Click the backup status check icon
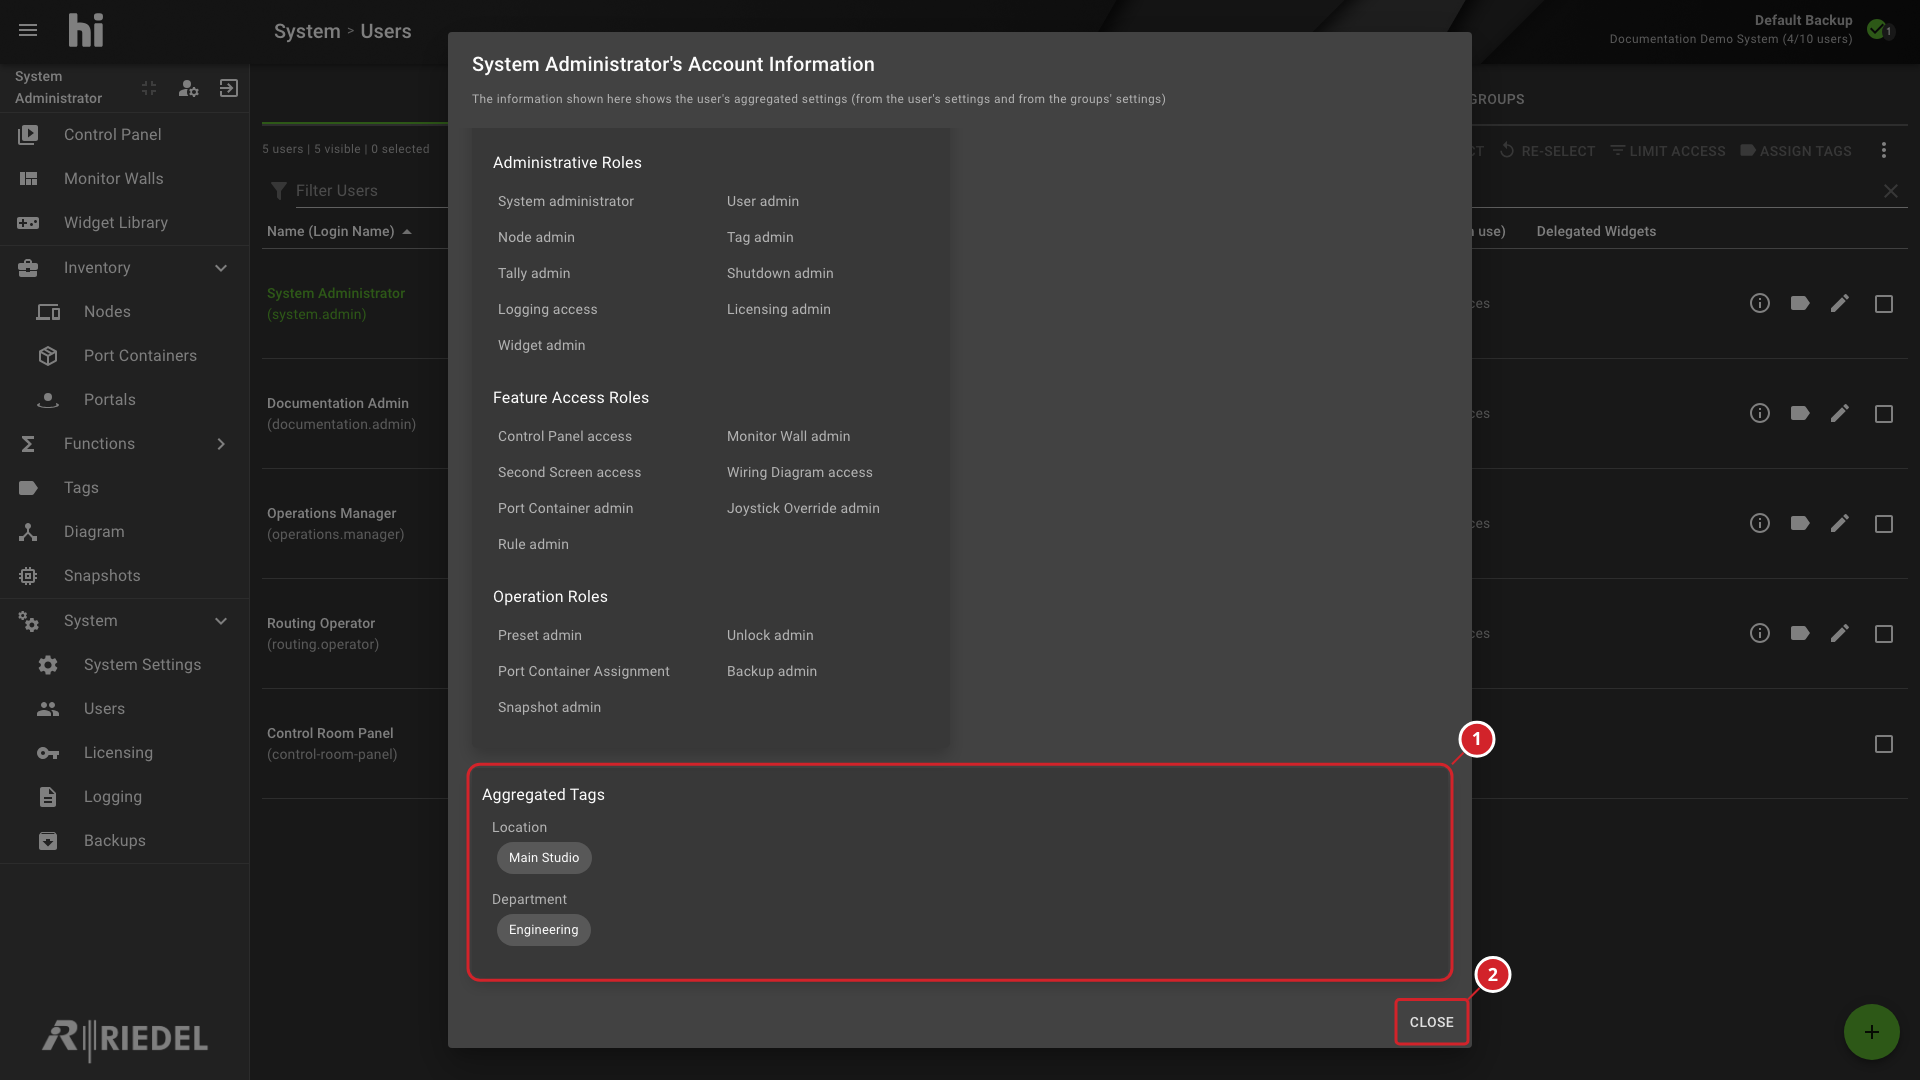Screen dimensions: 1920x1080 pos(1877,29)
